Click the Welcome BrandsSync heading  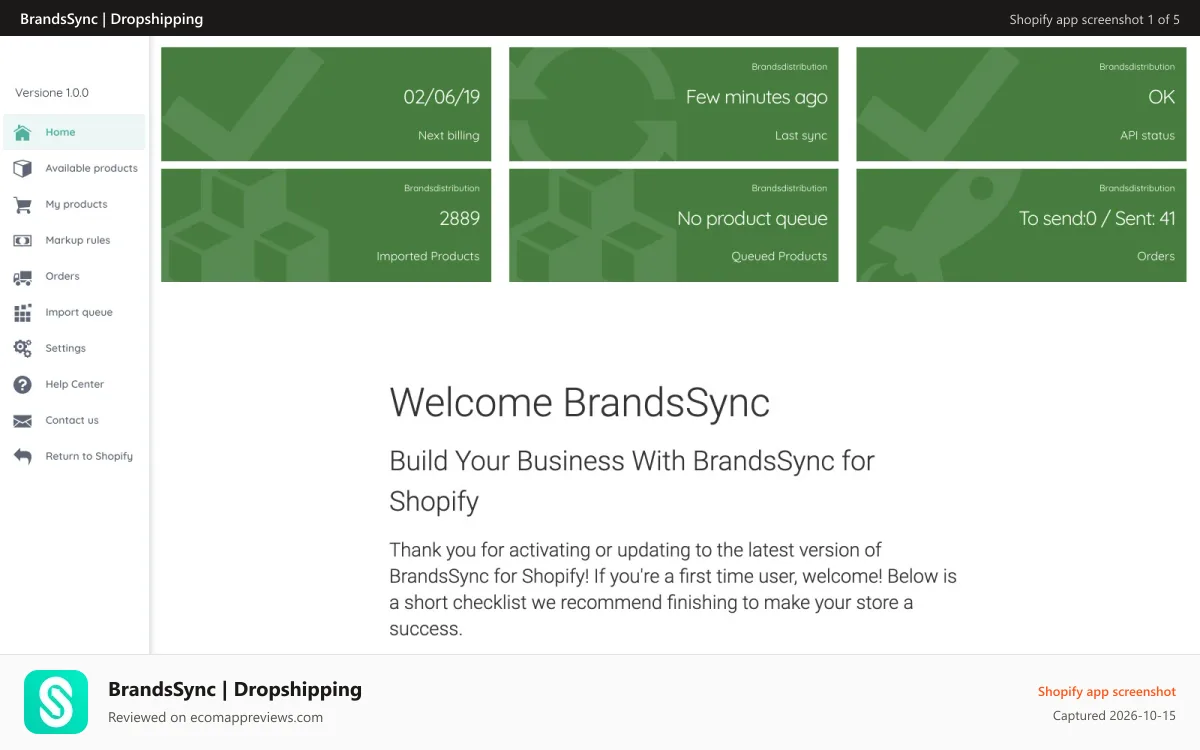tap(580, 402)
